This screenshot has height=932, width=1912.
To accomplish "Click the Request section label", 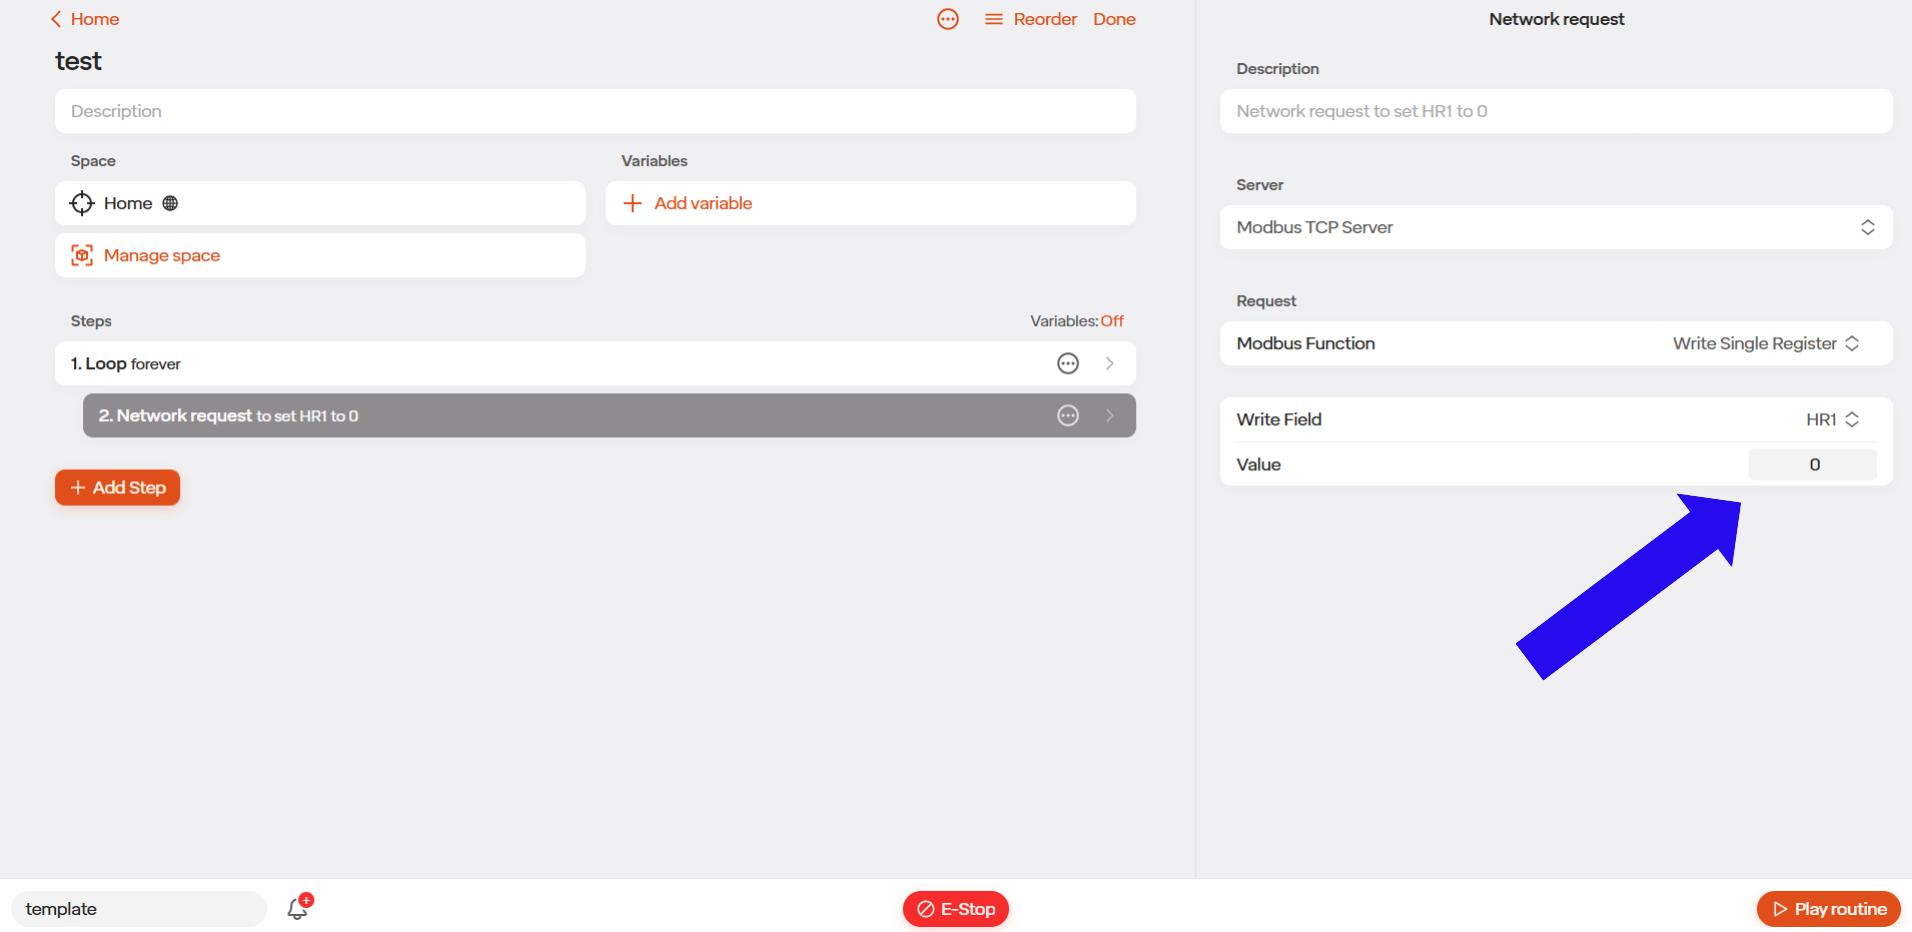I will (1266, 301).
